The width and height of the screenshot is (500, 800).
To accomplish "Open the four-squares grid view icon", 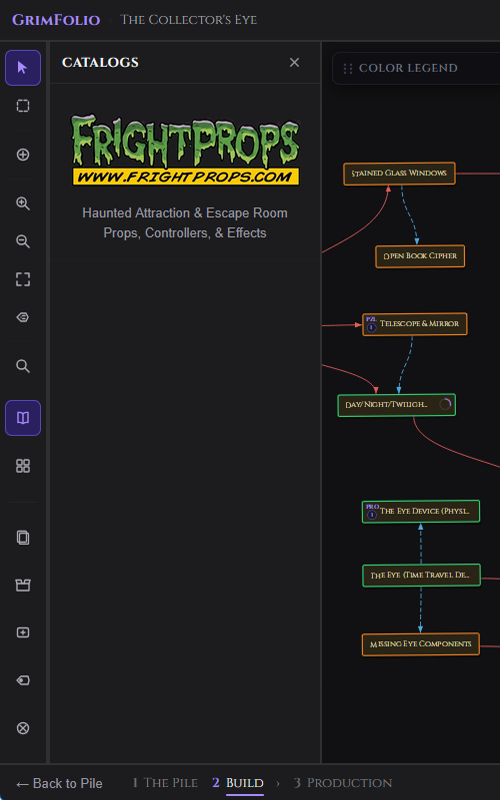I will 23,466.
